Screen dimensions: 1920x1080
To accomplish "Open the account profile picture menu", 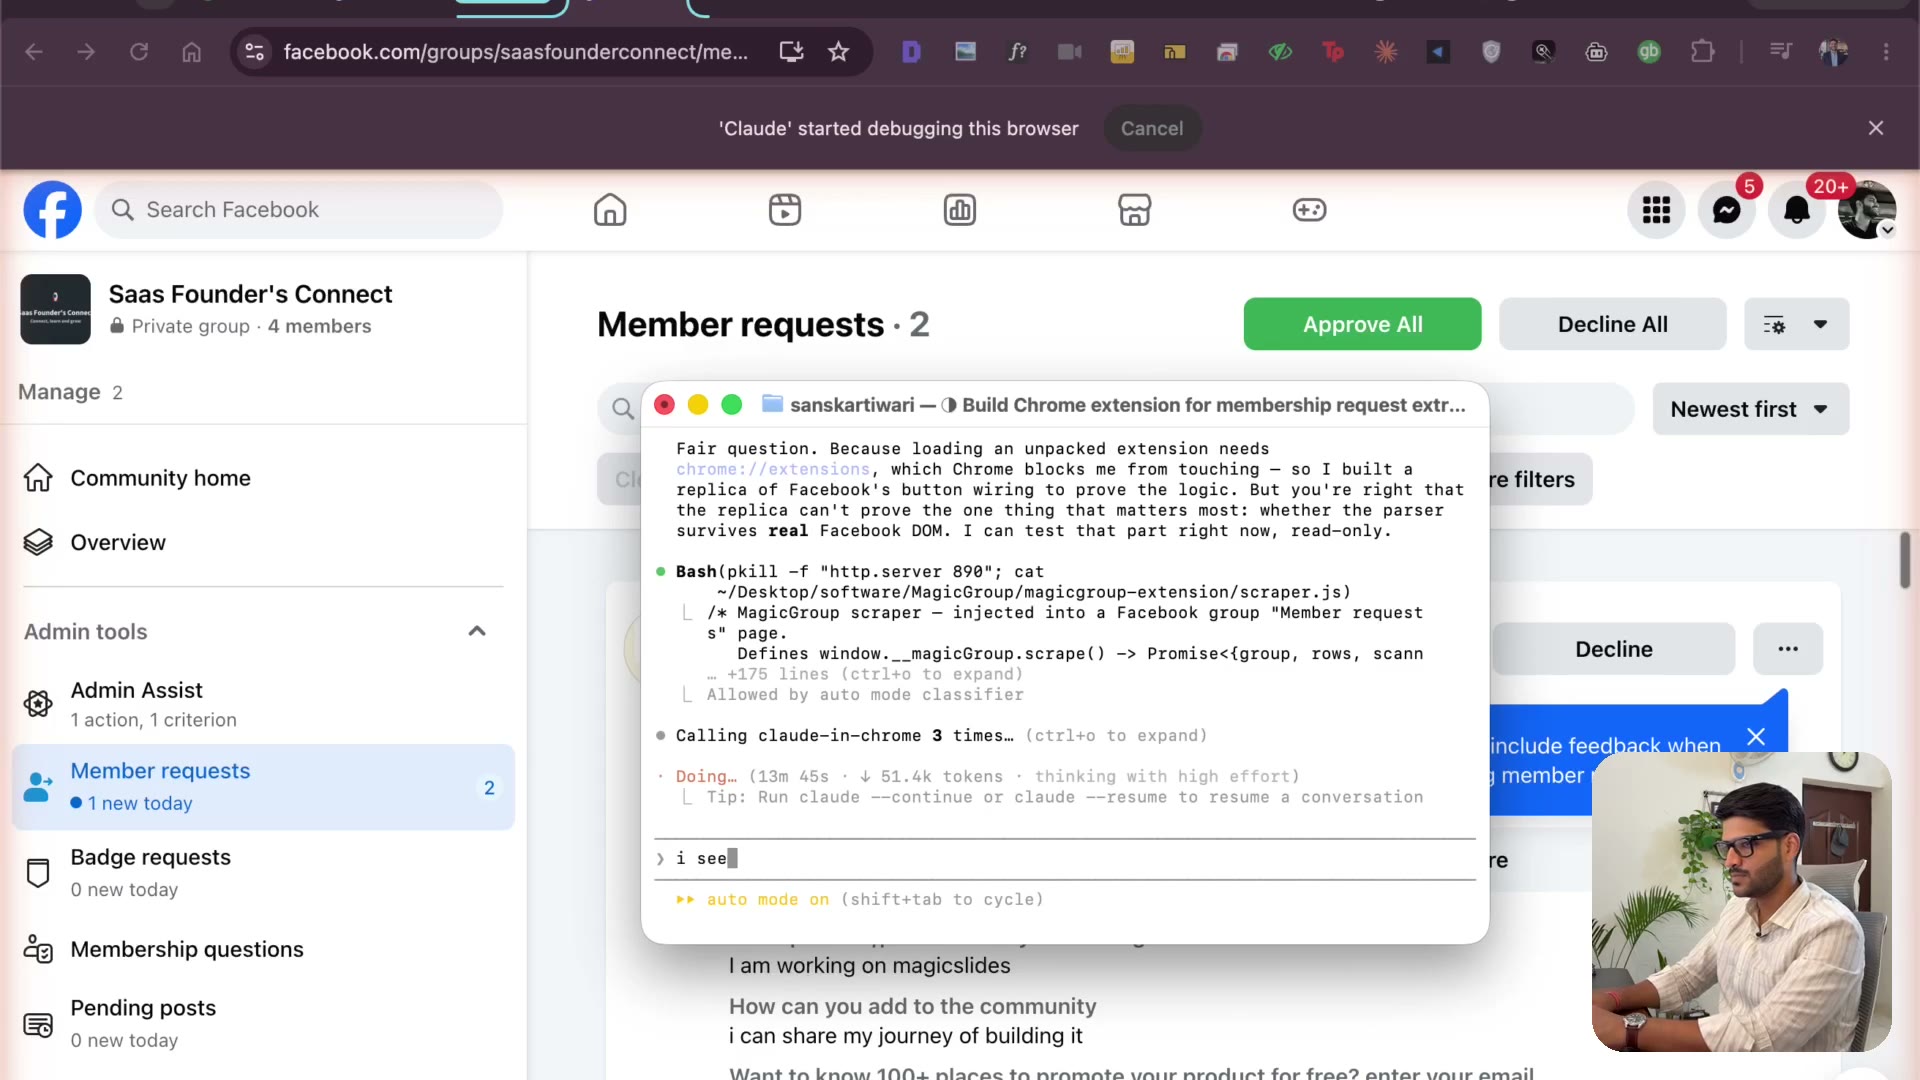I will [1867, 210].
